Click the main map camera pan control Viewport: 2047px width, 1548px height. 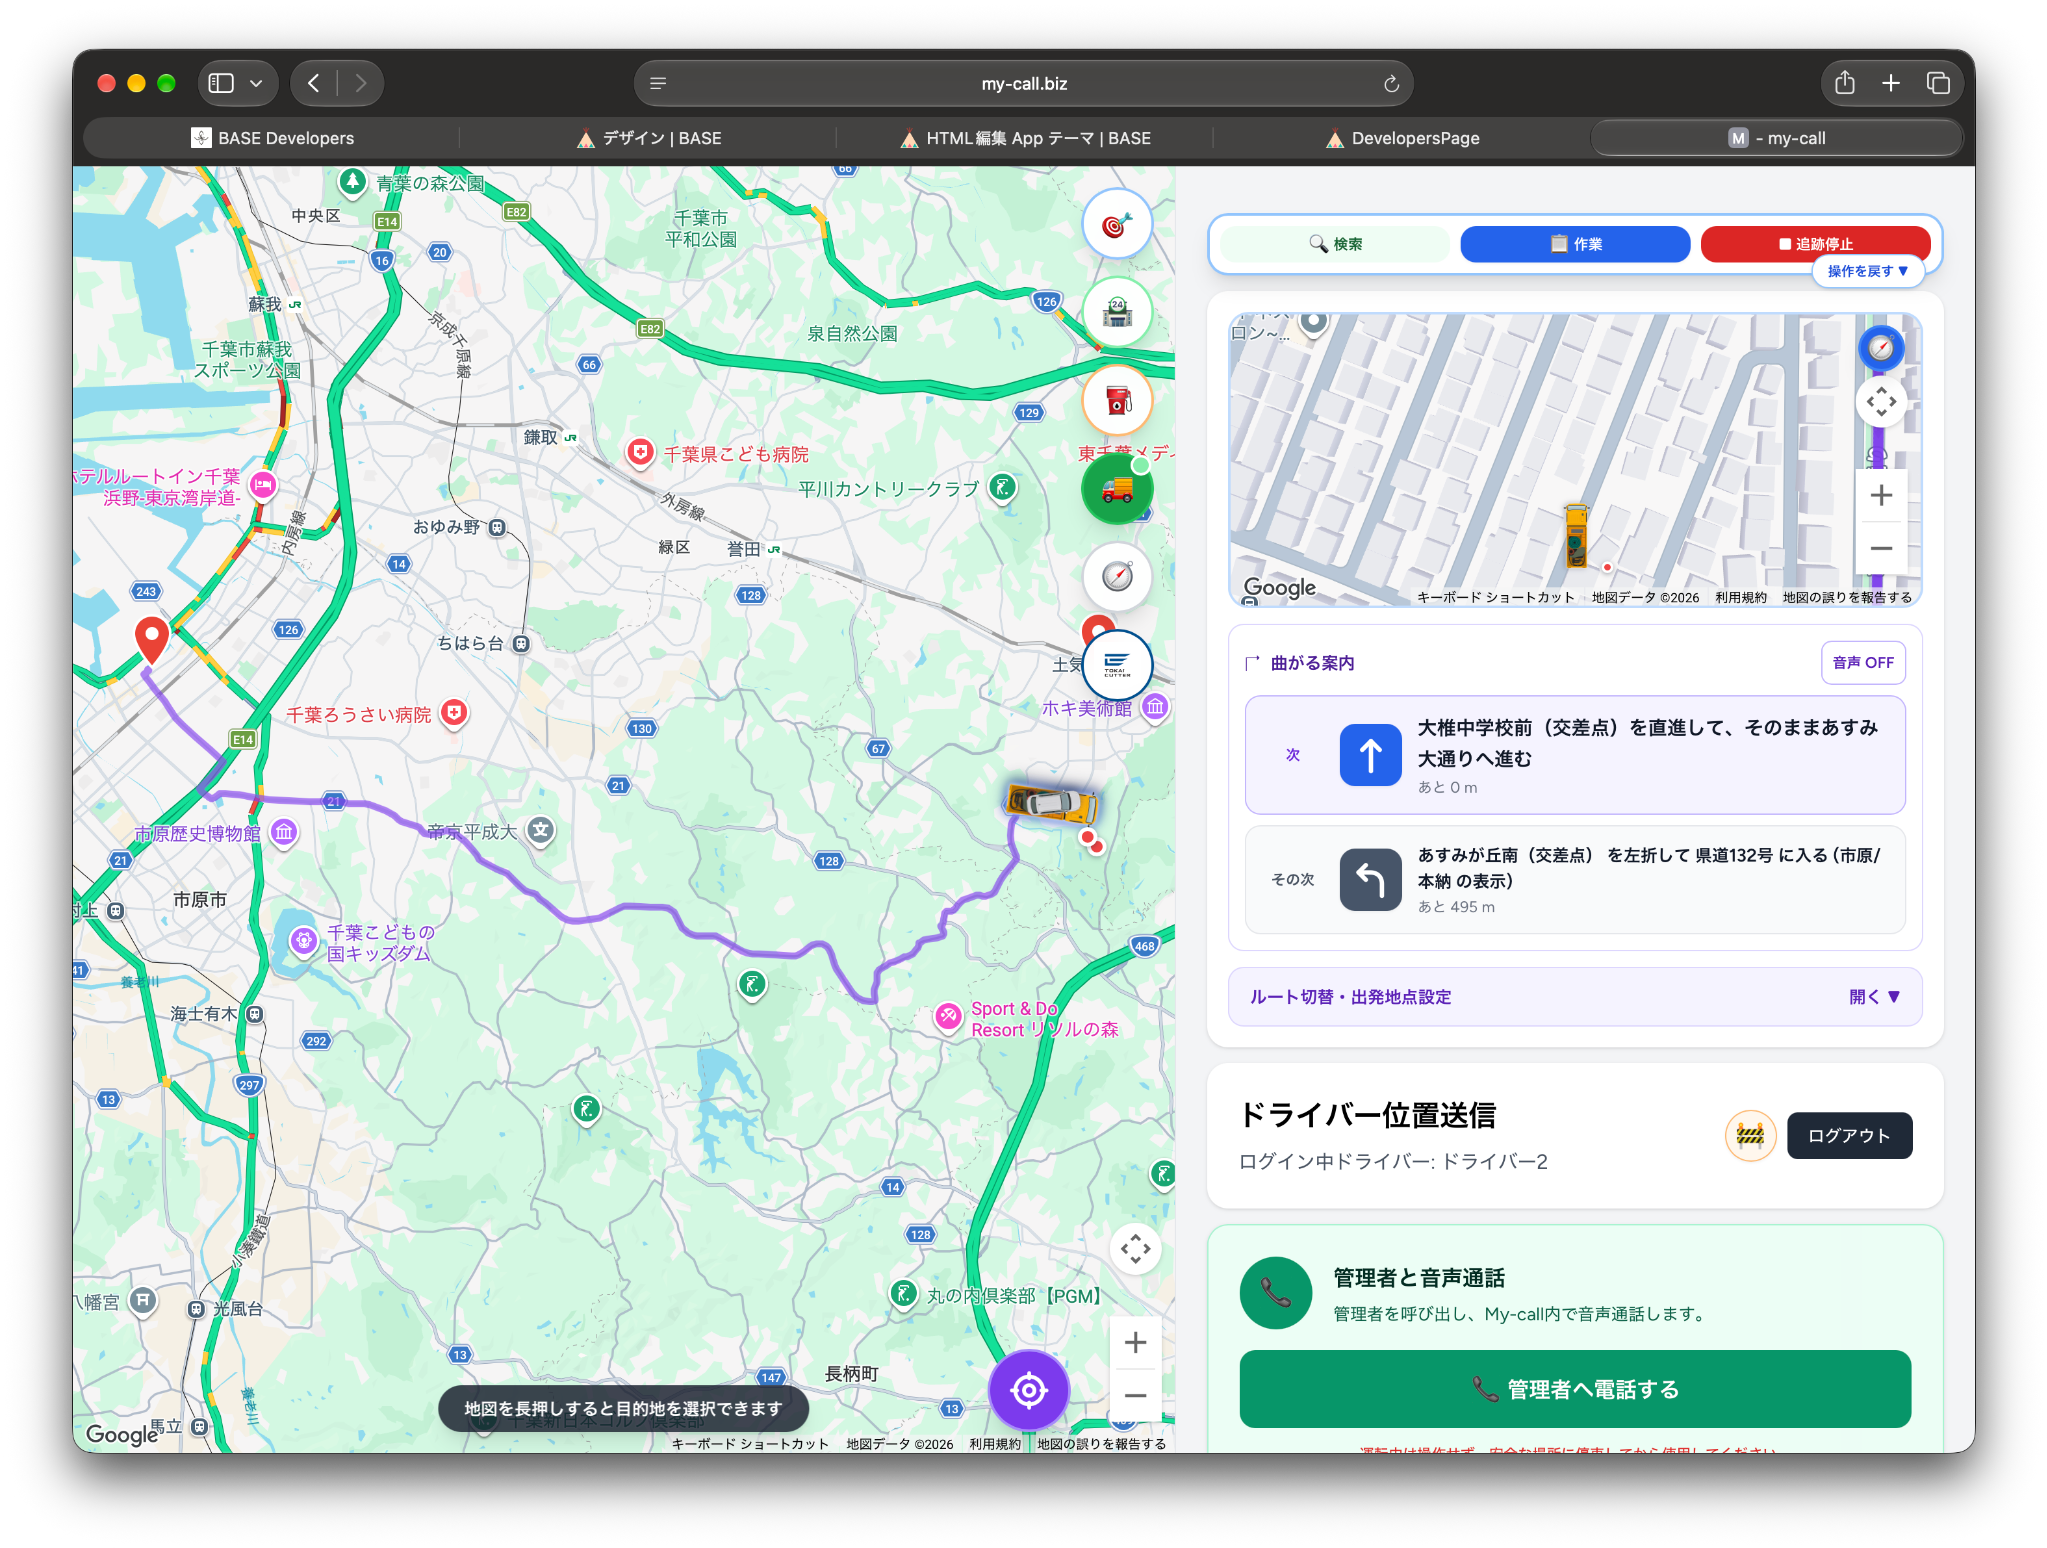coord(1136,1249)
